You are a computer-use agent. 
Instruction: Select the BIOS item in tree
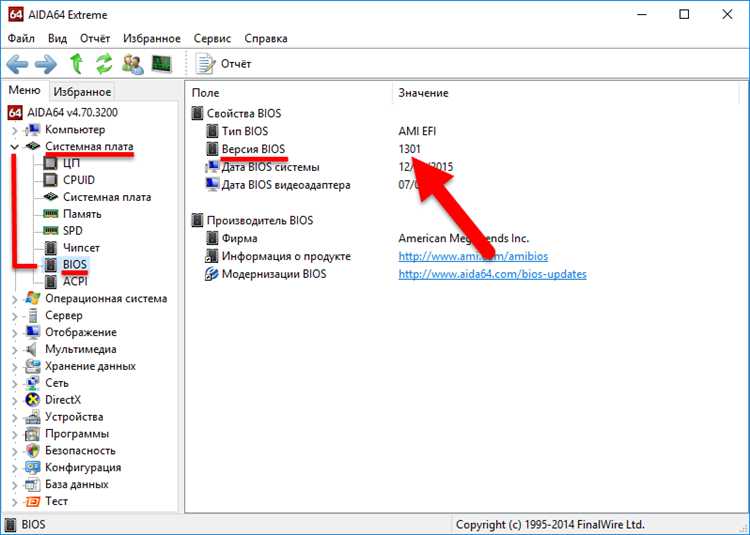(75, 264)
